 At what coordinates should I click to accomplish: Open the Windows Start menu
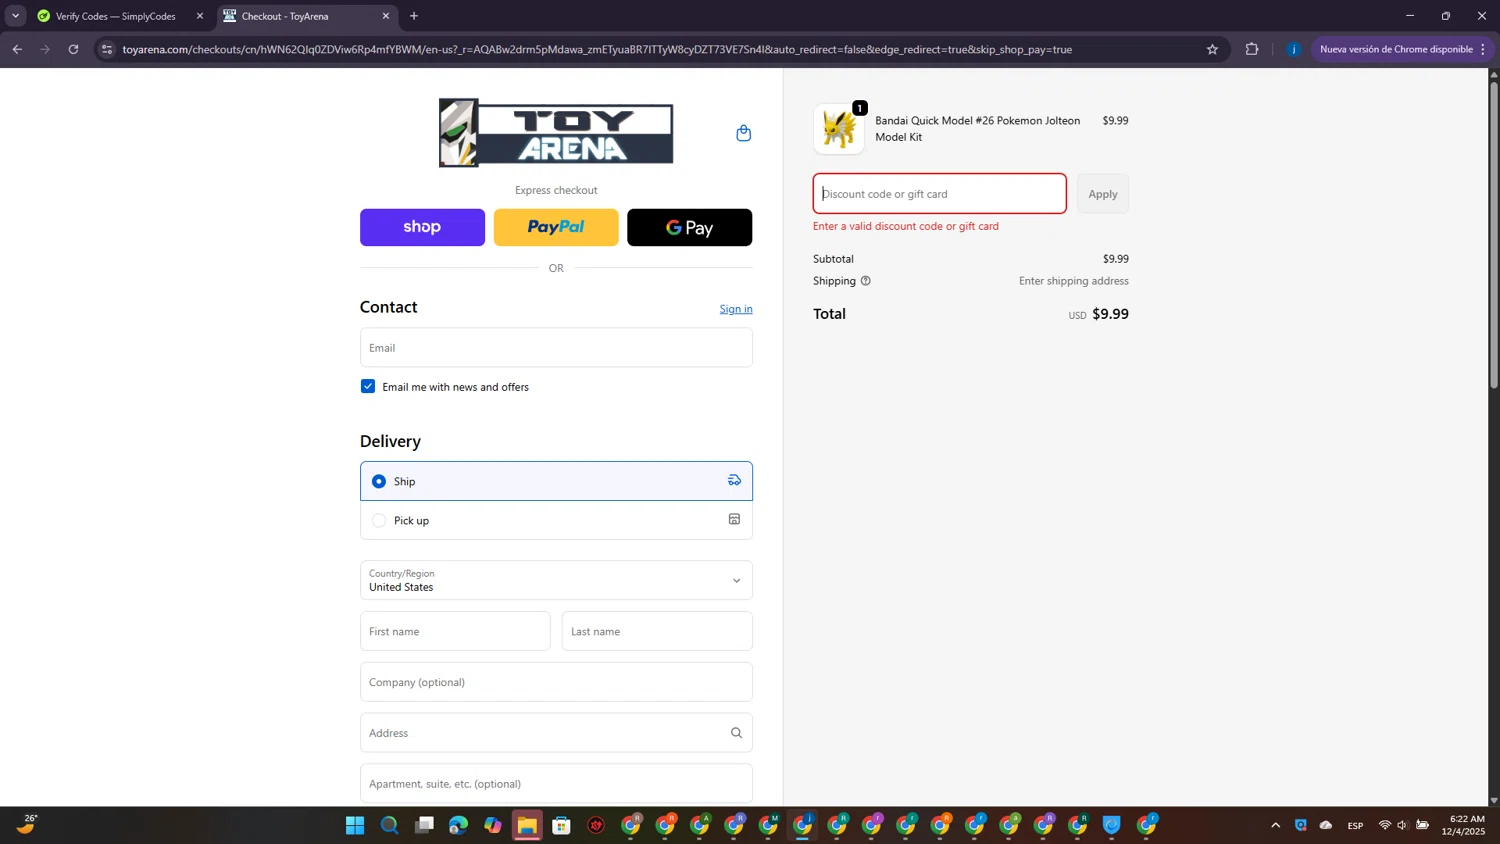tap(355, 825)
